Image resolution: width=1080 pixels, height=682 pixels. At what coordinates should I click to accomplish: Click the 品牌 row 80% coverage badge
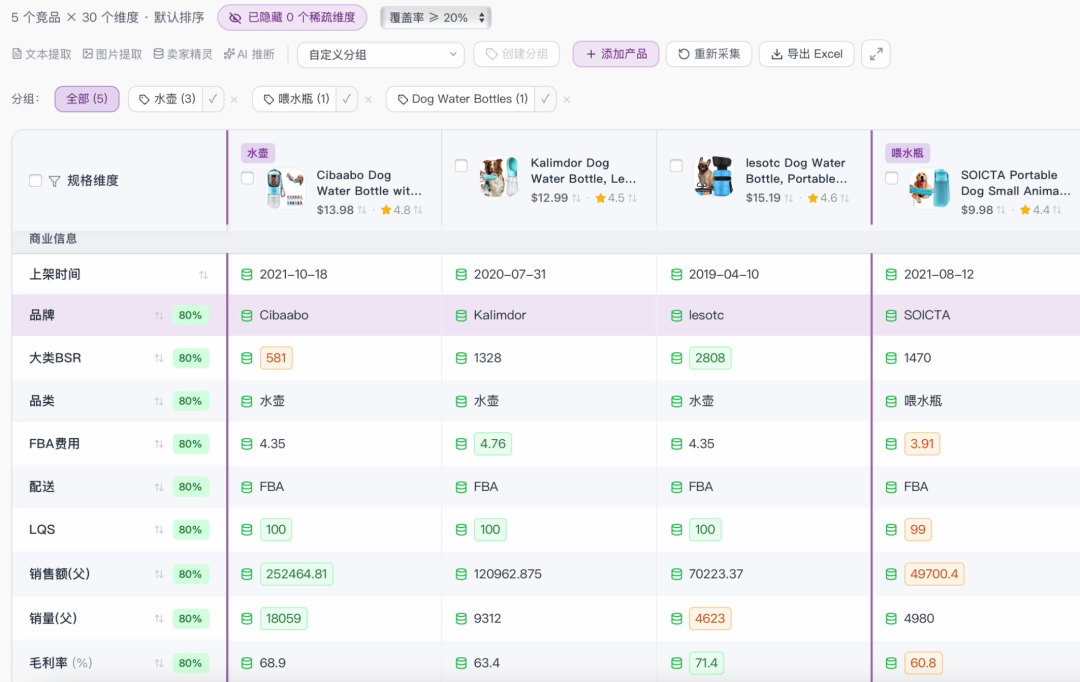pos(191,316)
